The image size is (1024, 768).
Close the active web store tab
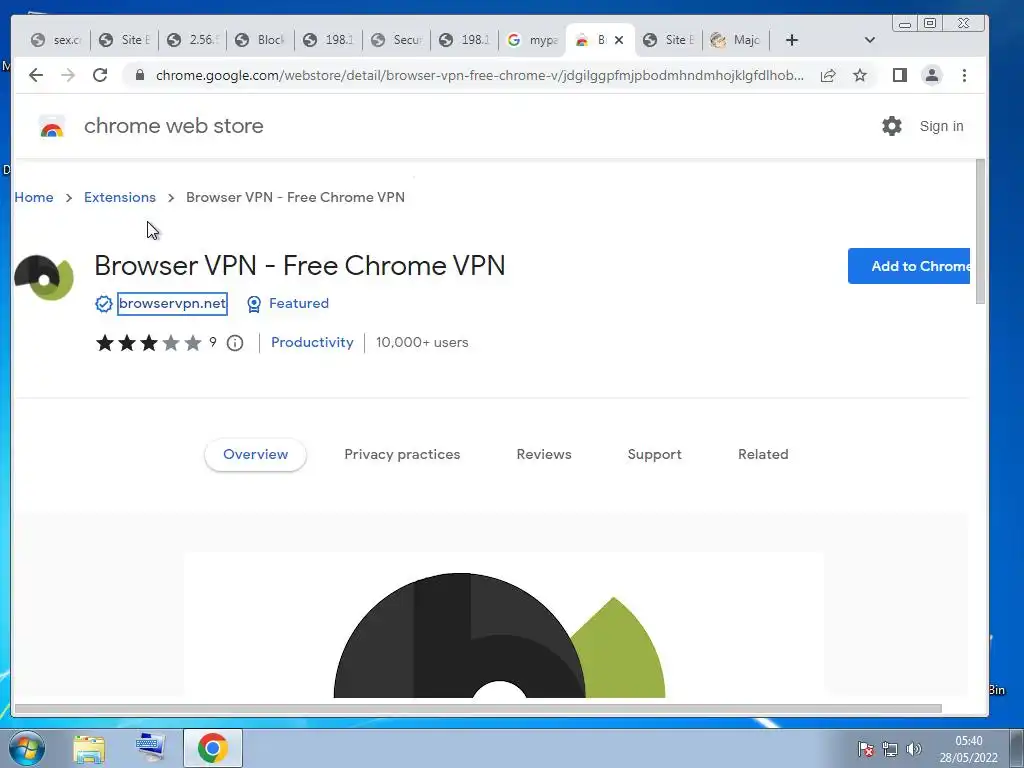click(619, 40)
